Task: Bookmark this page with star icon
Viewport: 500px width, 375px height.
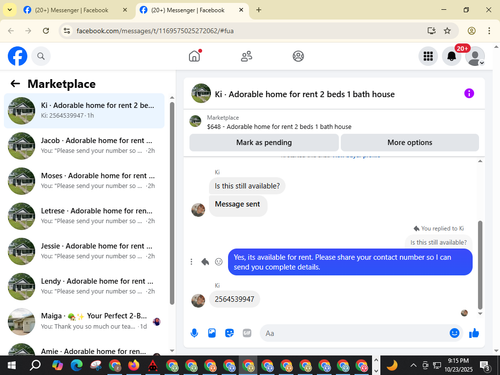Action: click(x=447, y=31)
